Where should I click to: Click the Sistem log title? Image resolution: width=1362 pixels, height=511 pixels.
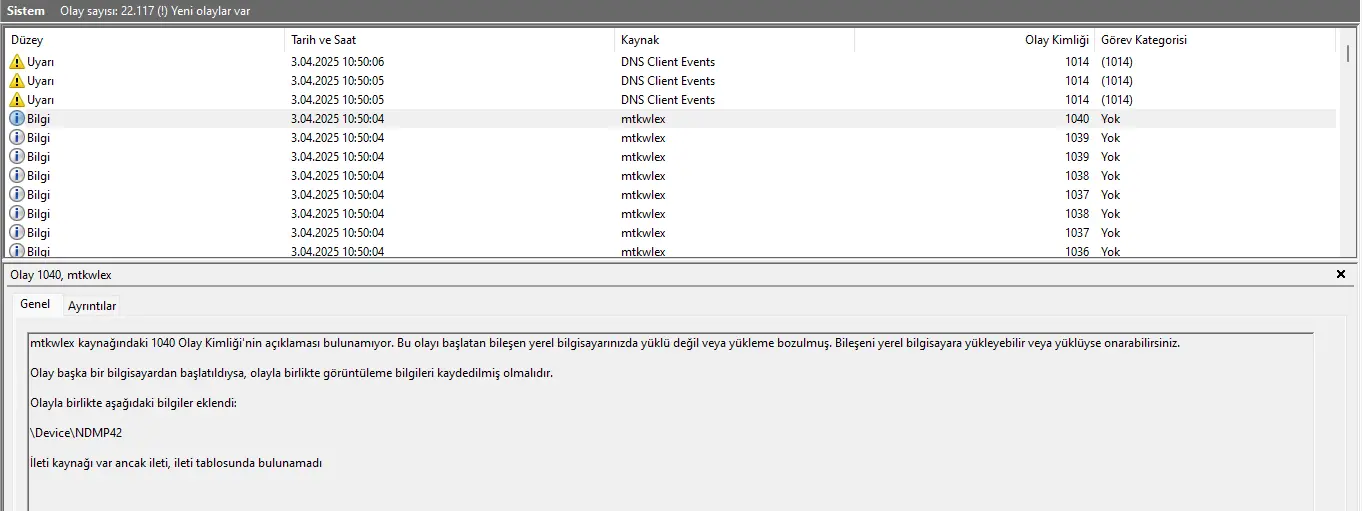(26, 10)
